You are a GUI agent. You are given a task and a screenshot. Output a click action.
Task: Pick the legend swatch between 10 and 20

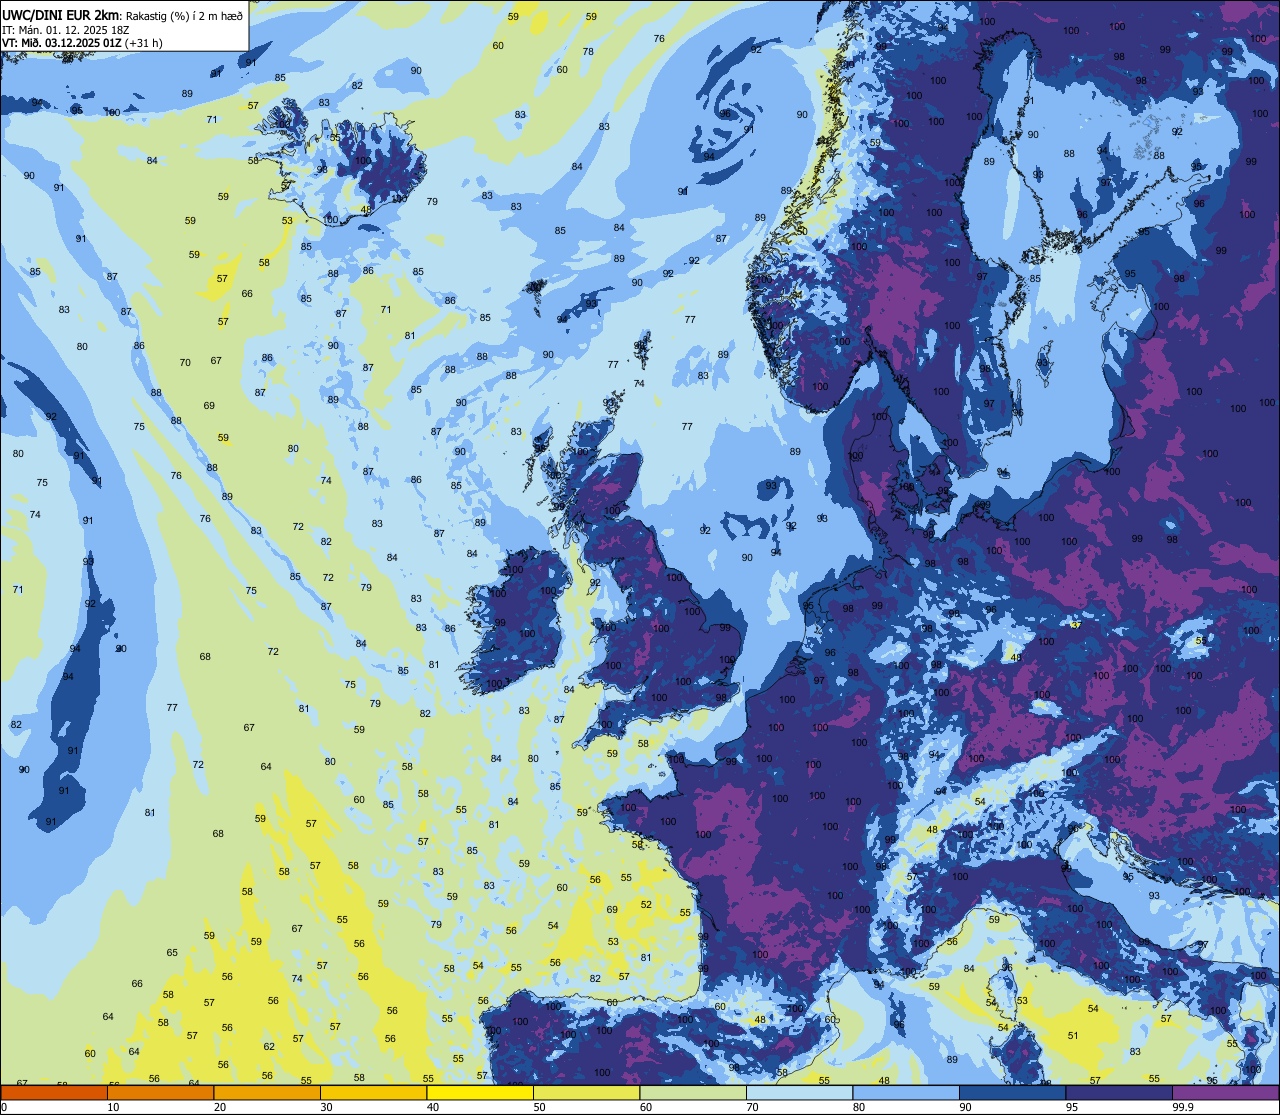pos(160,1092)
